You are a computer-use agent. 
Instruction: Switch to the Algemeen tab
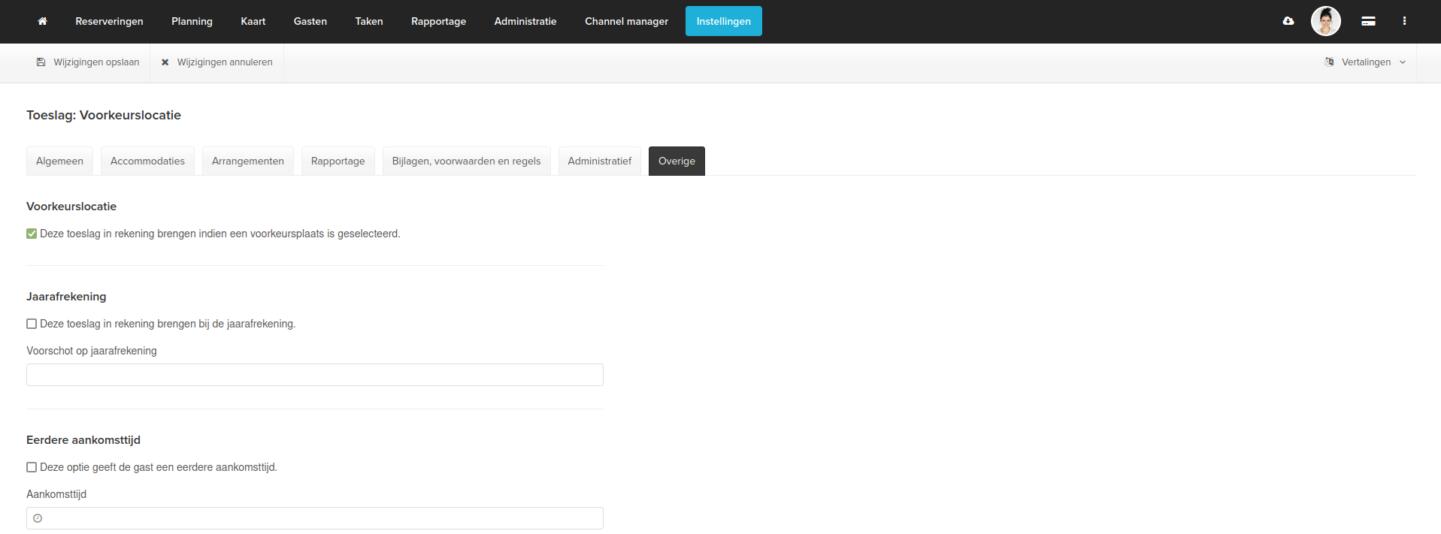[x=59, y=161]
